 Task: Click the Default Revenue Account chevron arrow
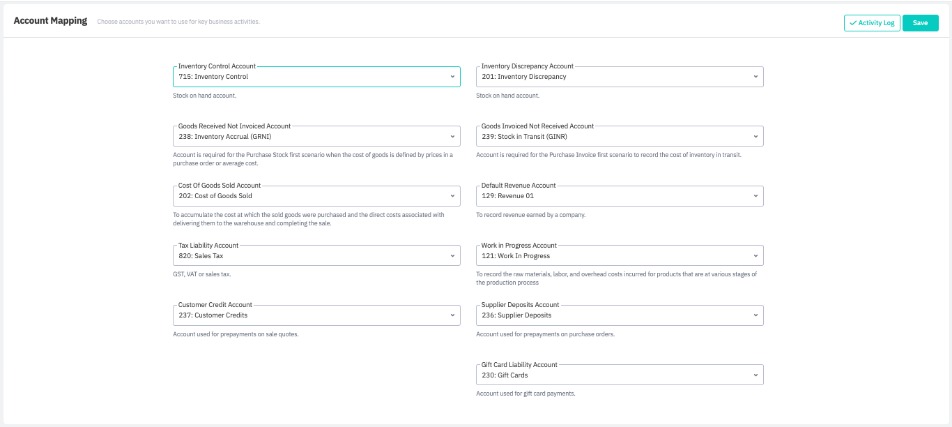[754, 196]
